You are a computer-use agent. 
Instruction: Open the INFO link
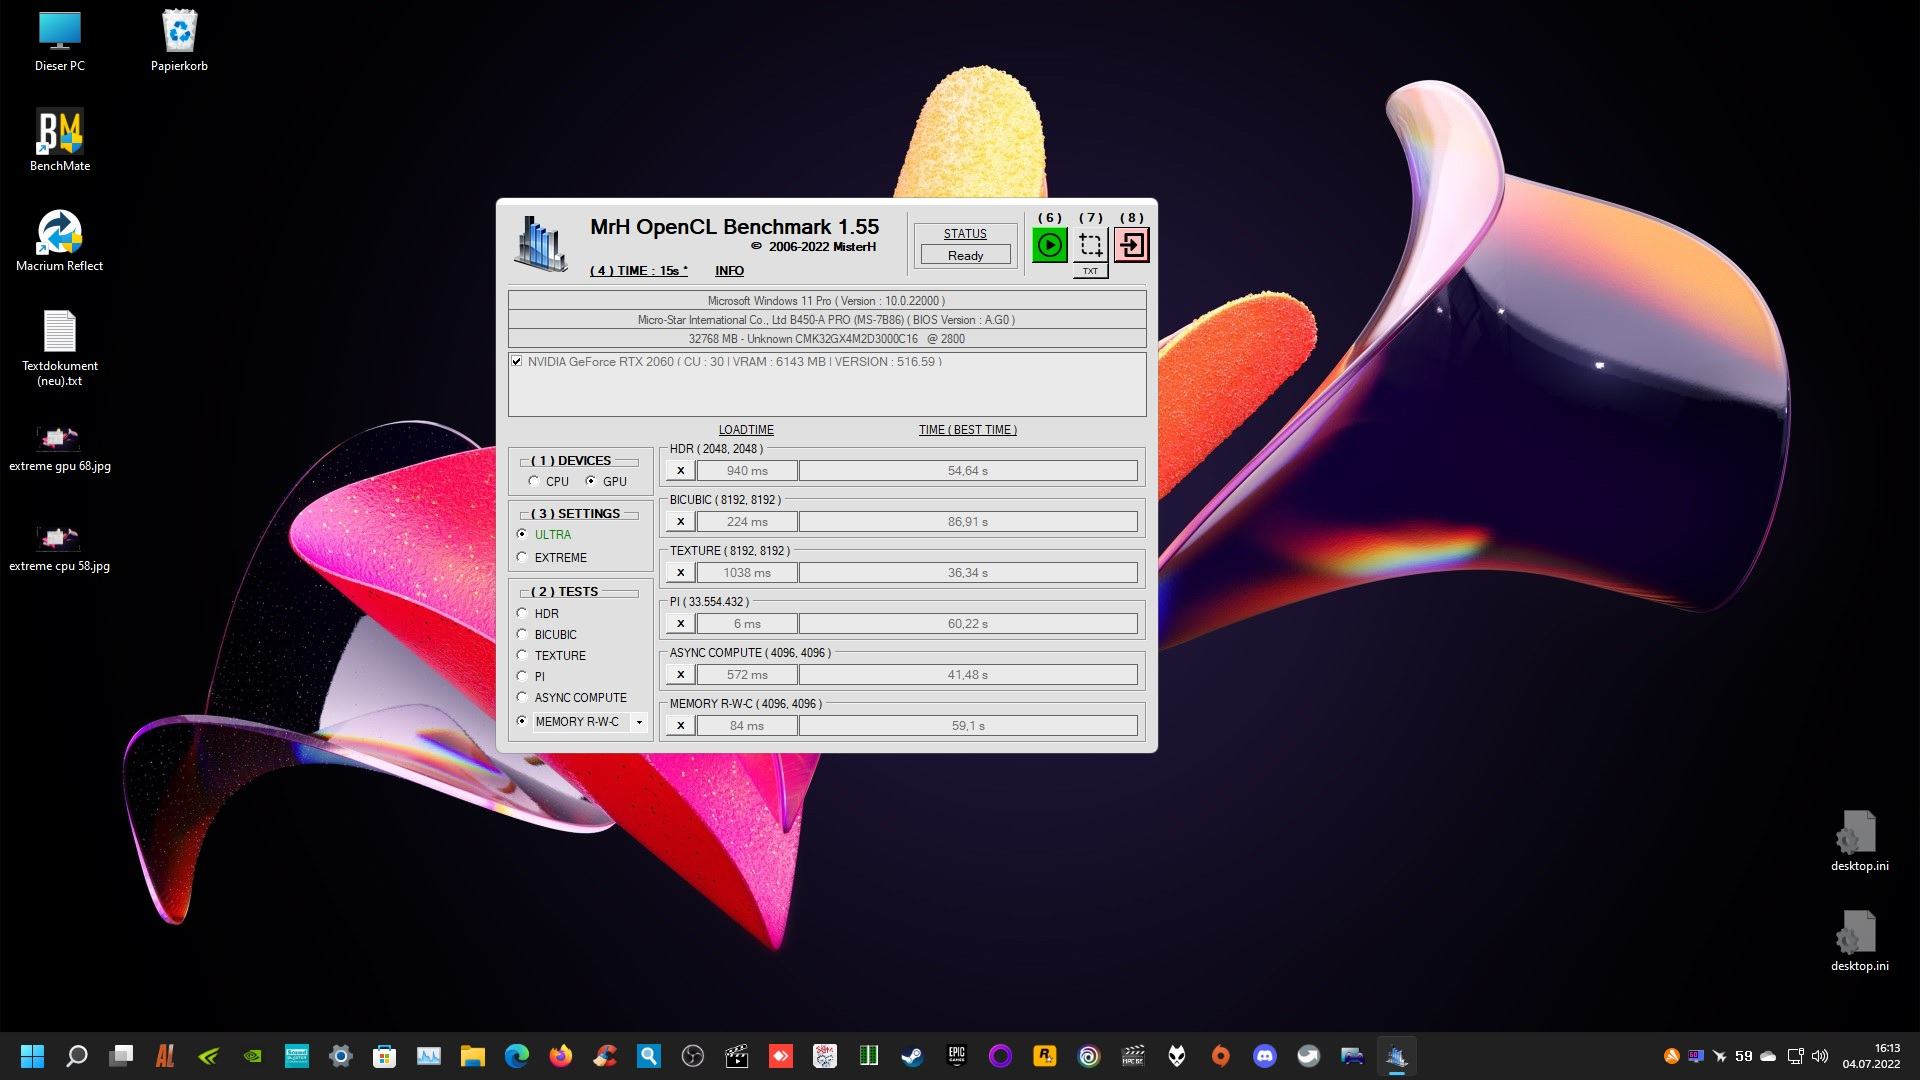(x=729, y=271)
